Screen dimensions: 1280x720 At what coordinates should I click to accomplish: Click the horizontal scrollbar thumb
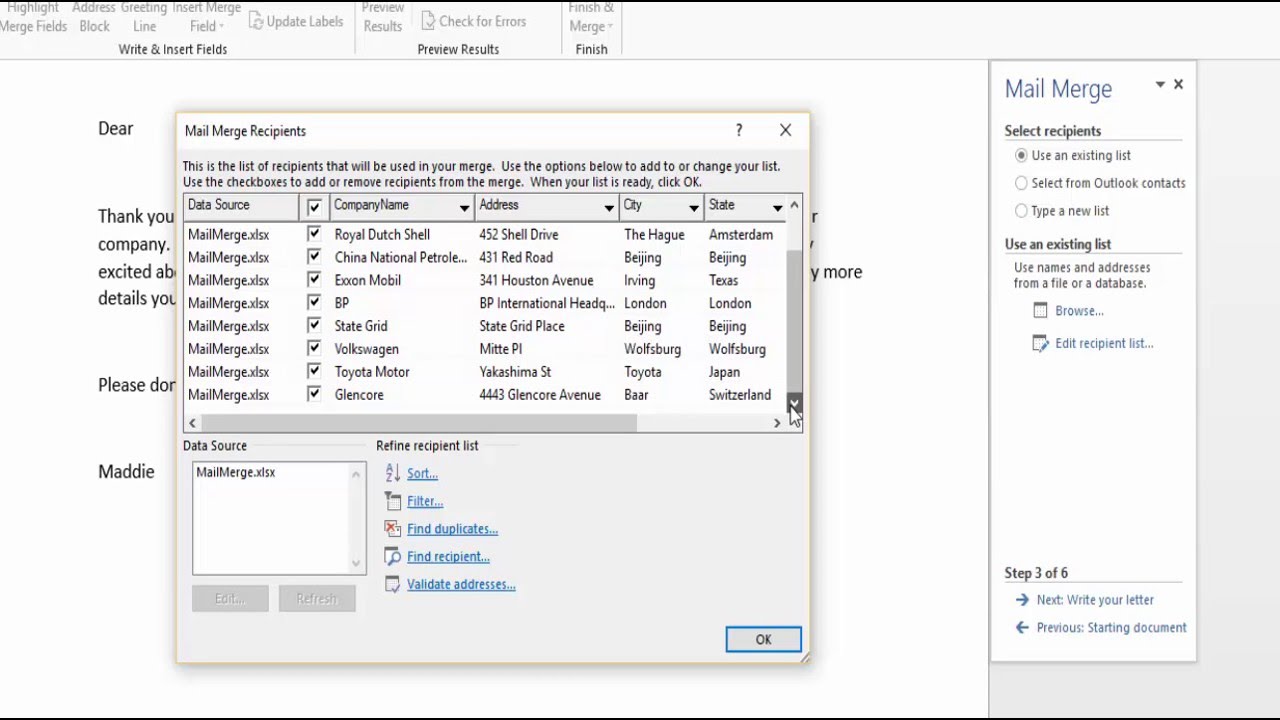418,424
